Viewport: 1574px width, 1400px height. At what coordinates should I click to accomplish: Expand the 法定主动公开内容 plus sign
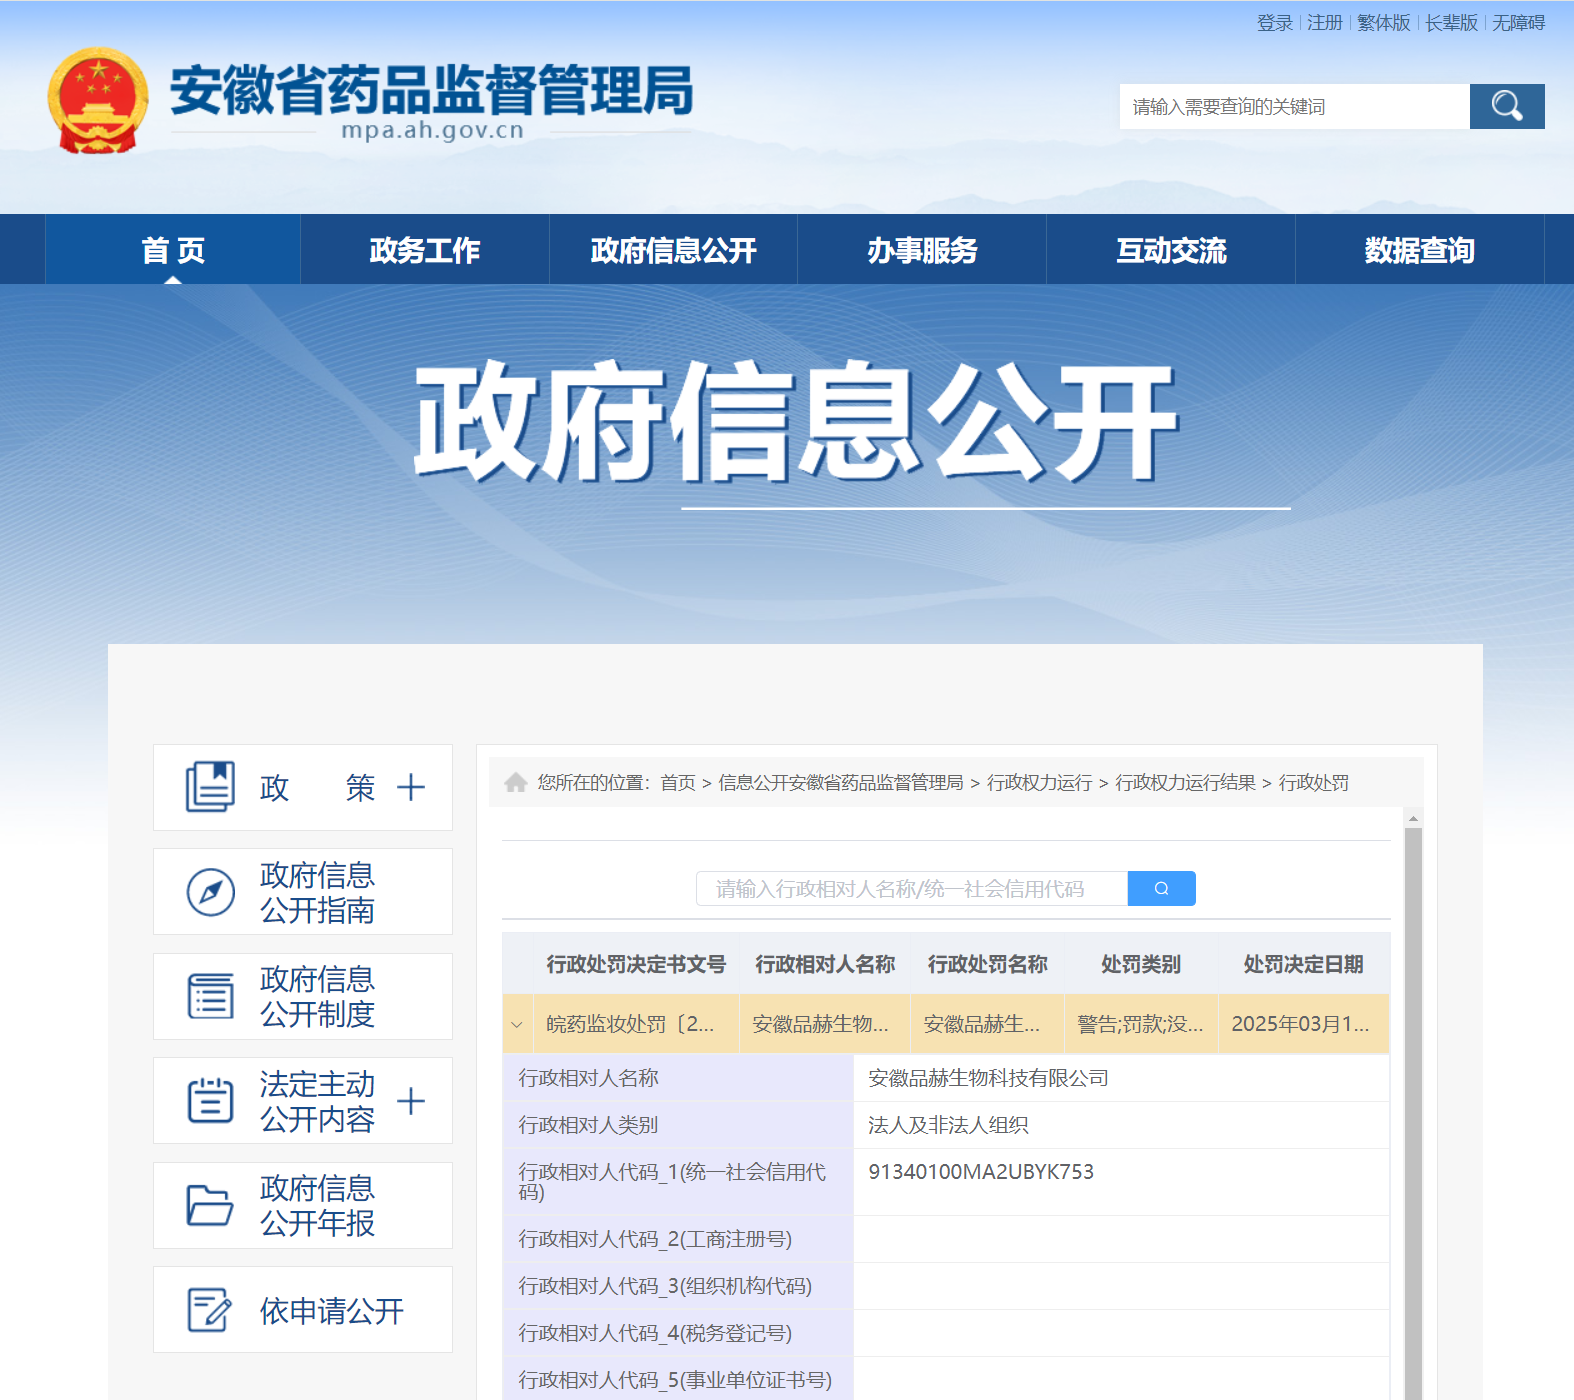click(x=411, y=1101)
